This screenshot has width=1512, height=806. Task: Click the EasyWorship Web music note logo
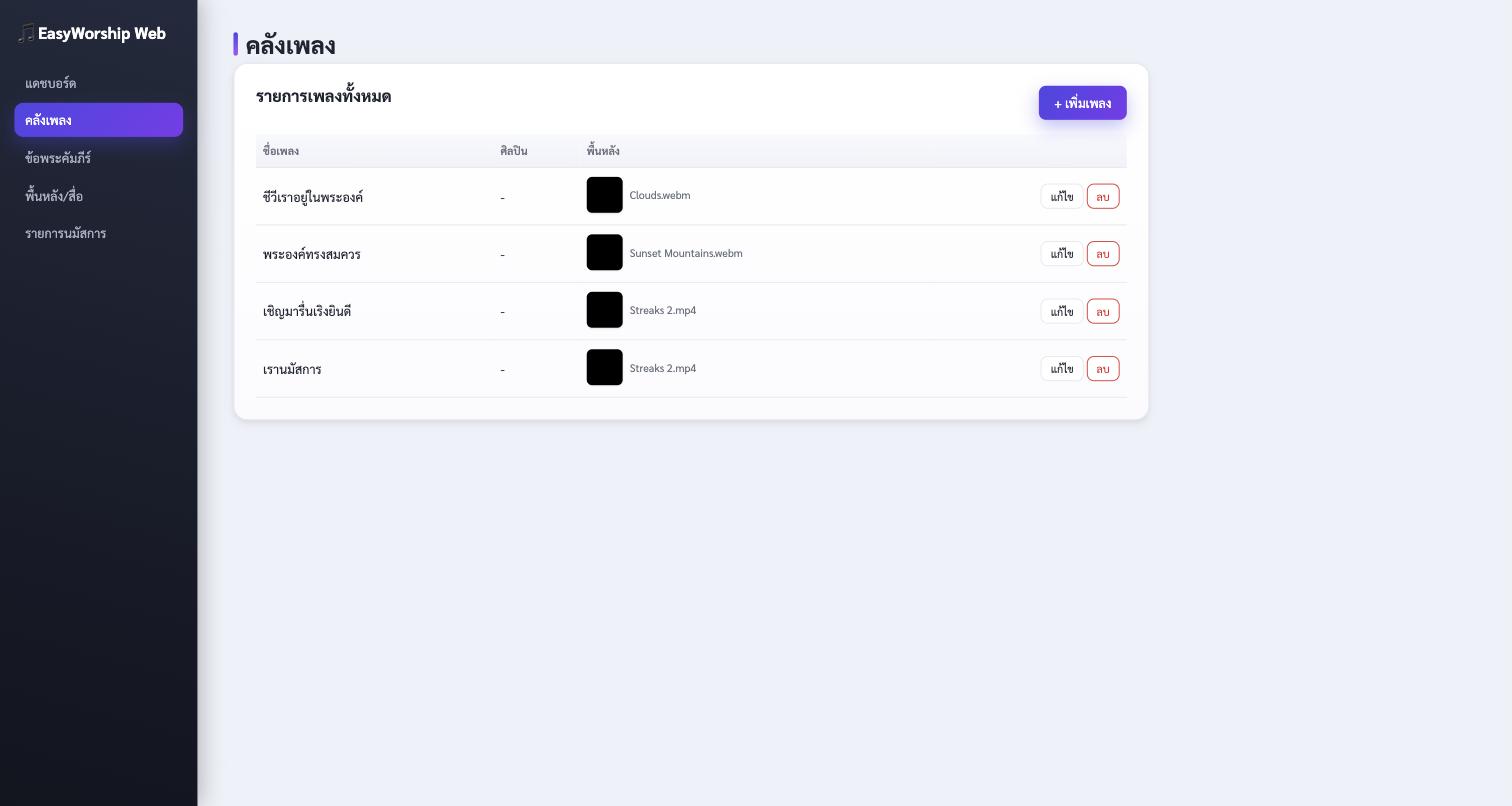click(x=26, y=34)
